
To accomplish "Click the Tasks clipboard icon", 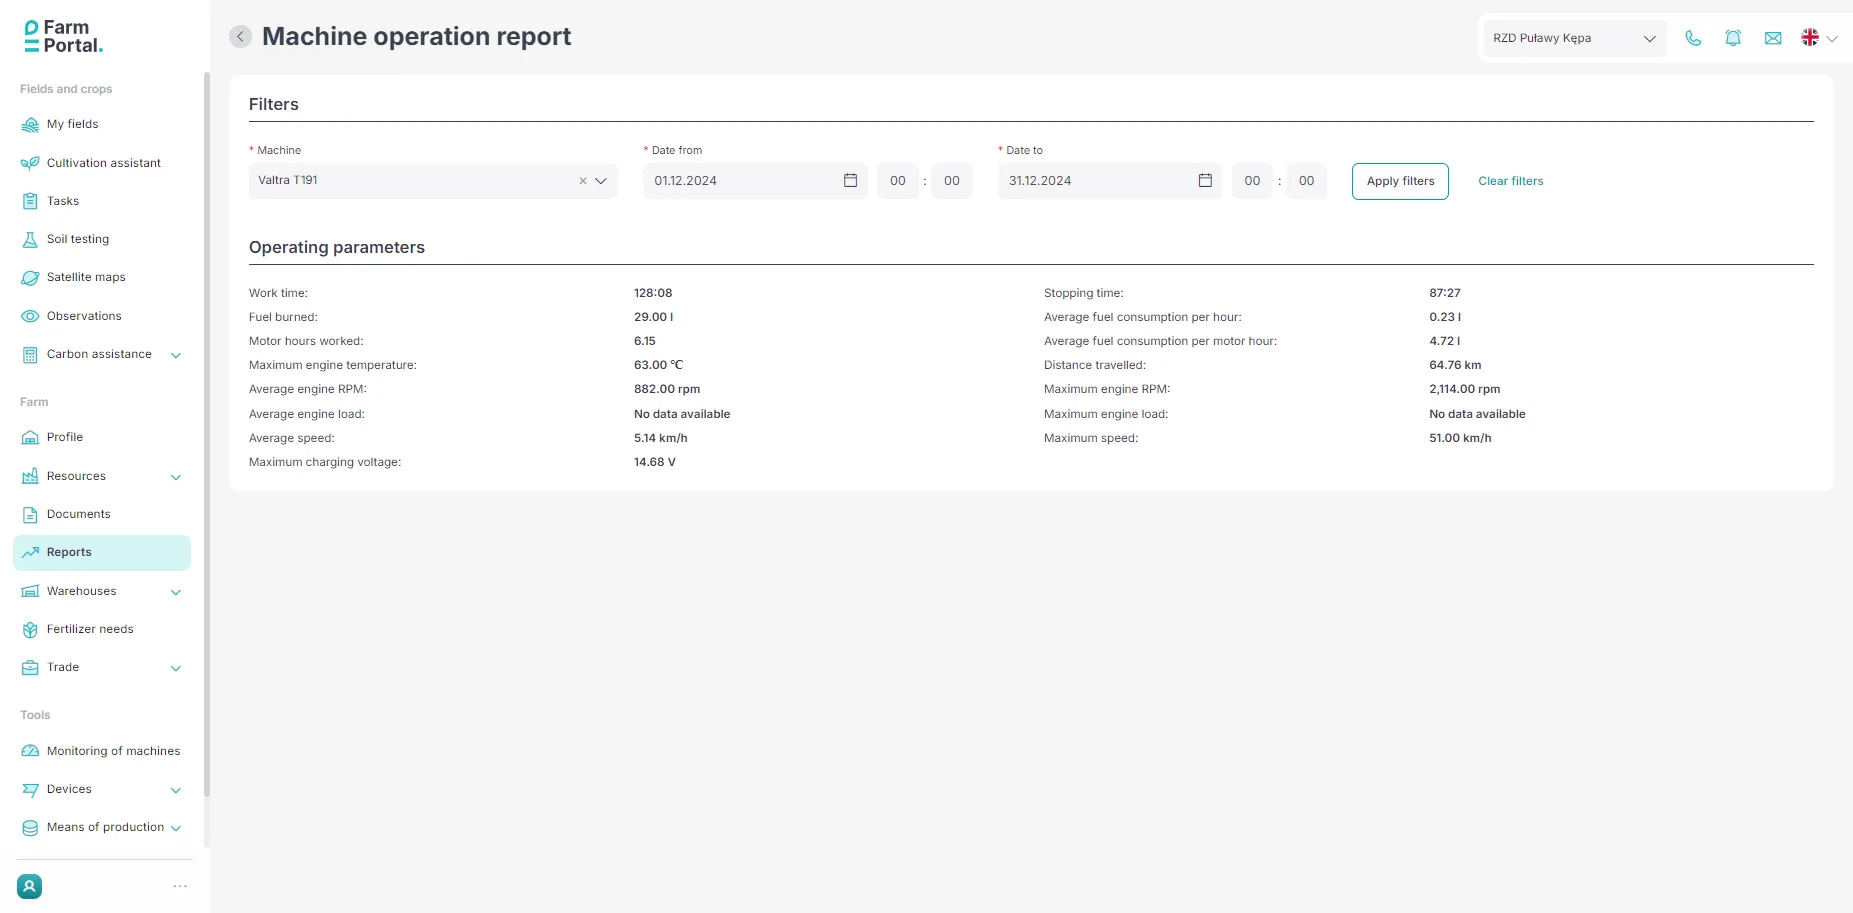I will pyautogui.click(x=30, y=201).
